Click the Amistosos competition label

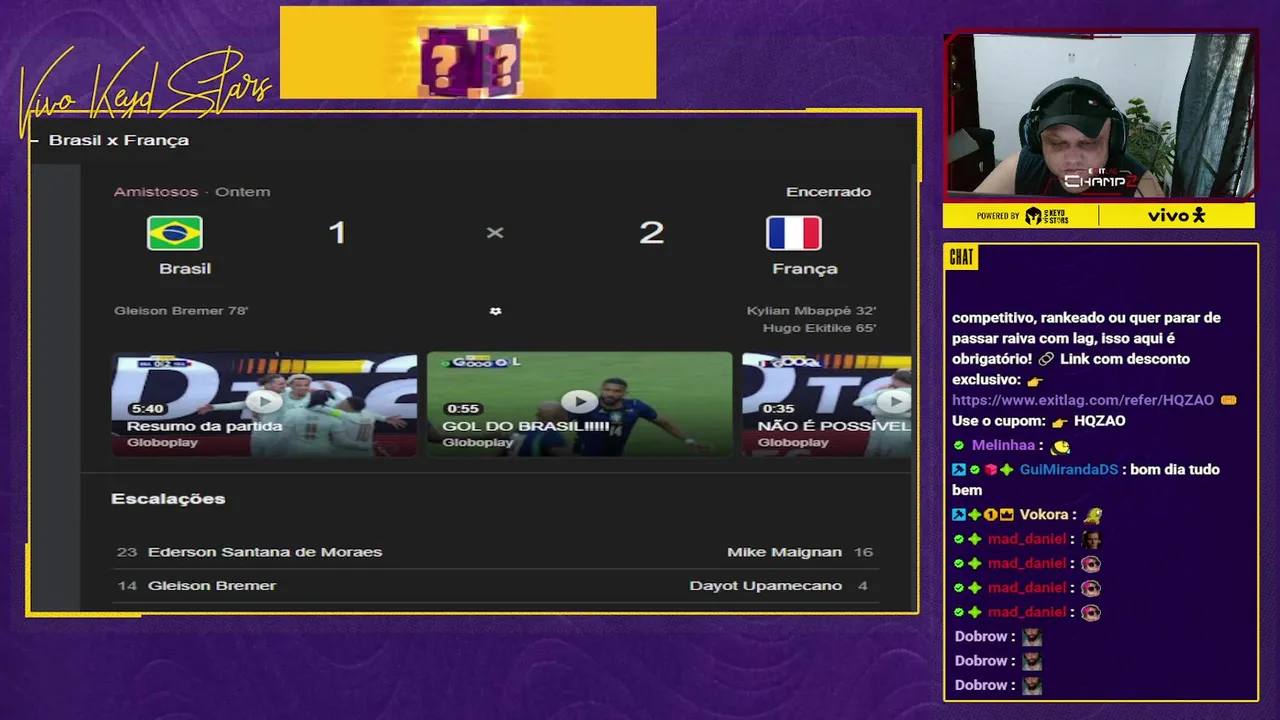156,192
